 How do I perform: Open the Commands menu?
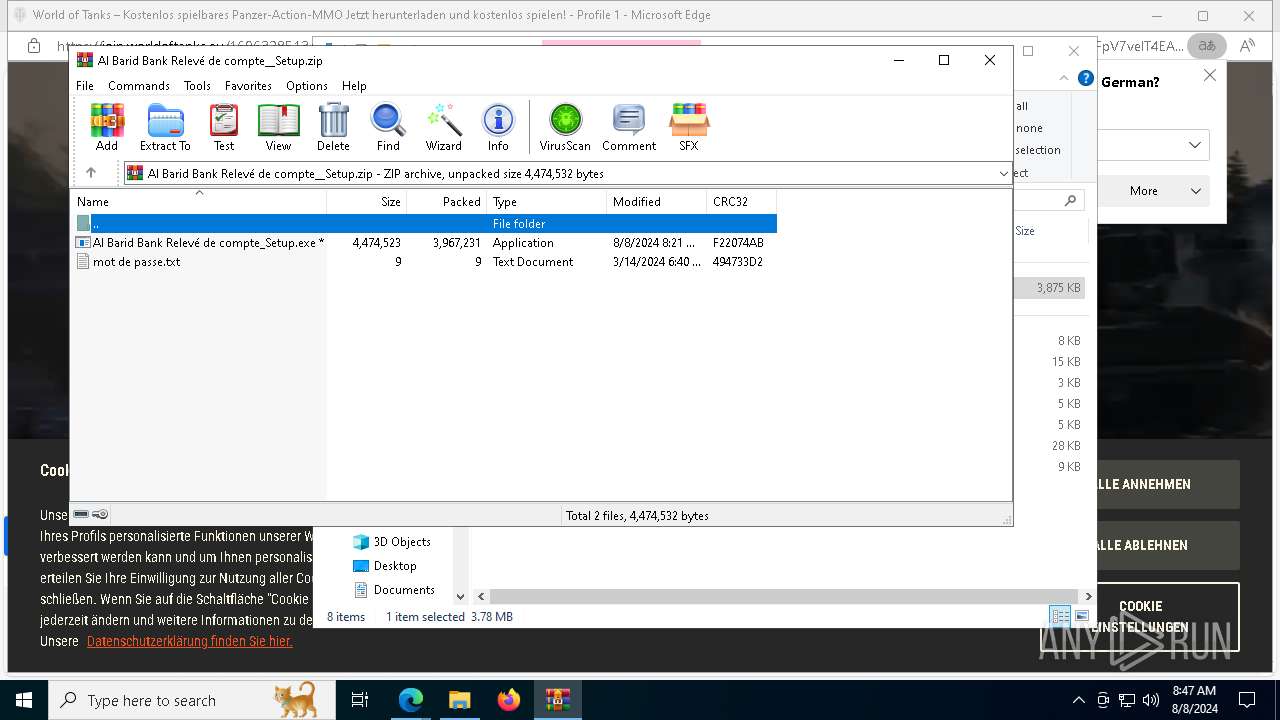click(x=139, y=86)
